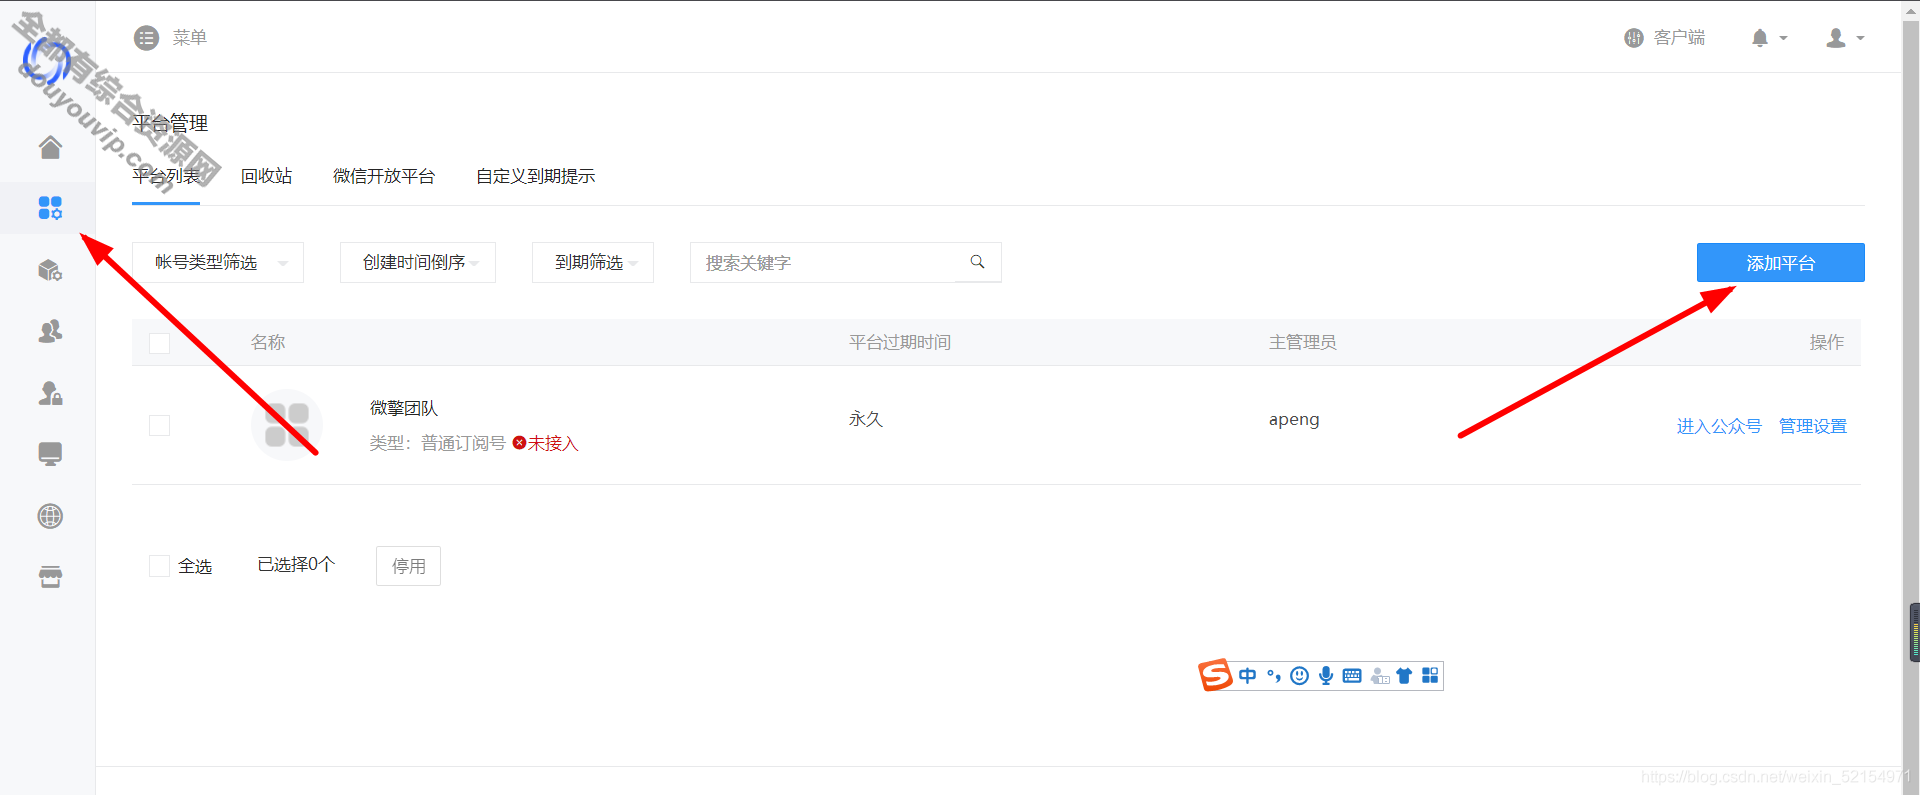
Task: Open the Sogou emoji smiley icon
Action: 1300,676
